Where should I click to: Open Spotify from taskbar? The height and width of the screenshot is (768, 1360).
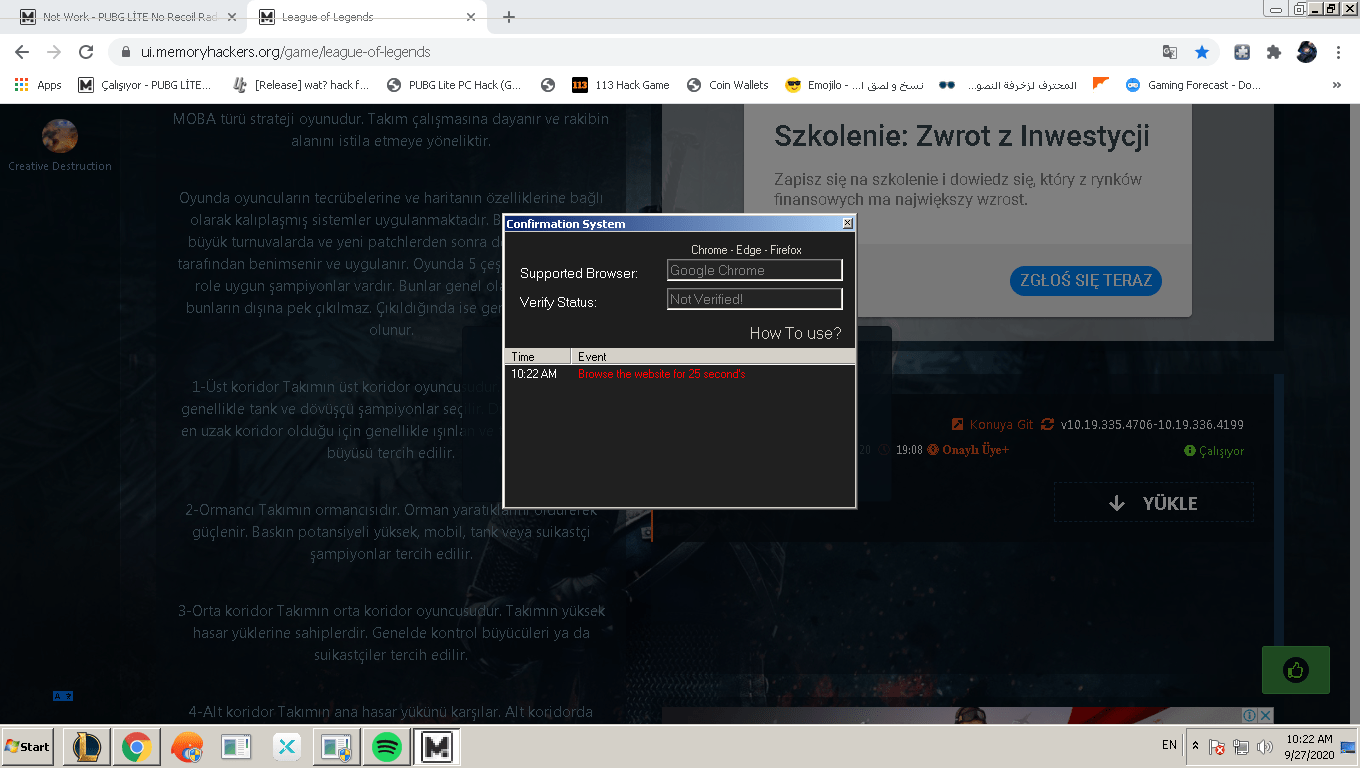click(386, 746)
